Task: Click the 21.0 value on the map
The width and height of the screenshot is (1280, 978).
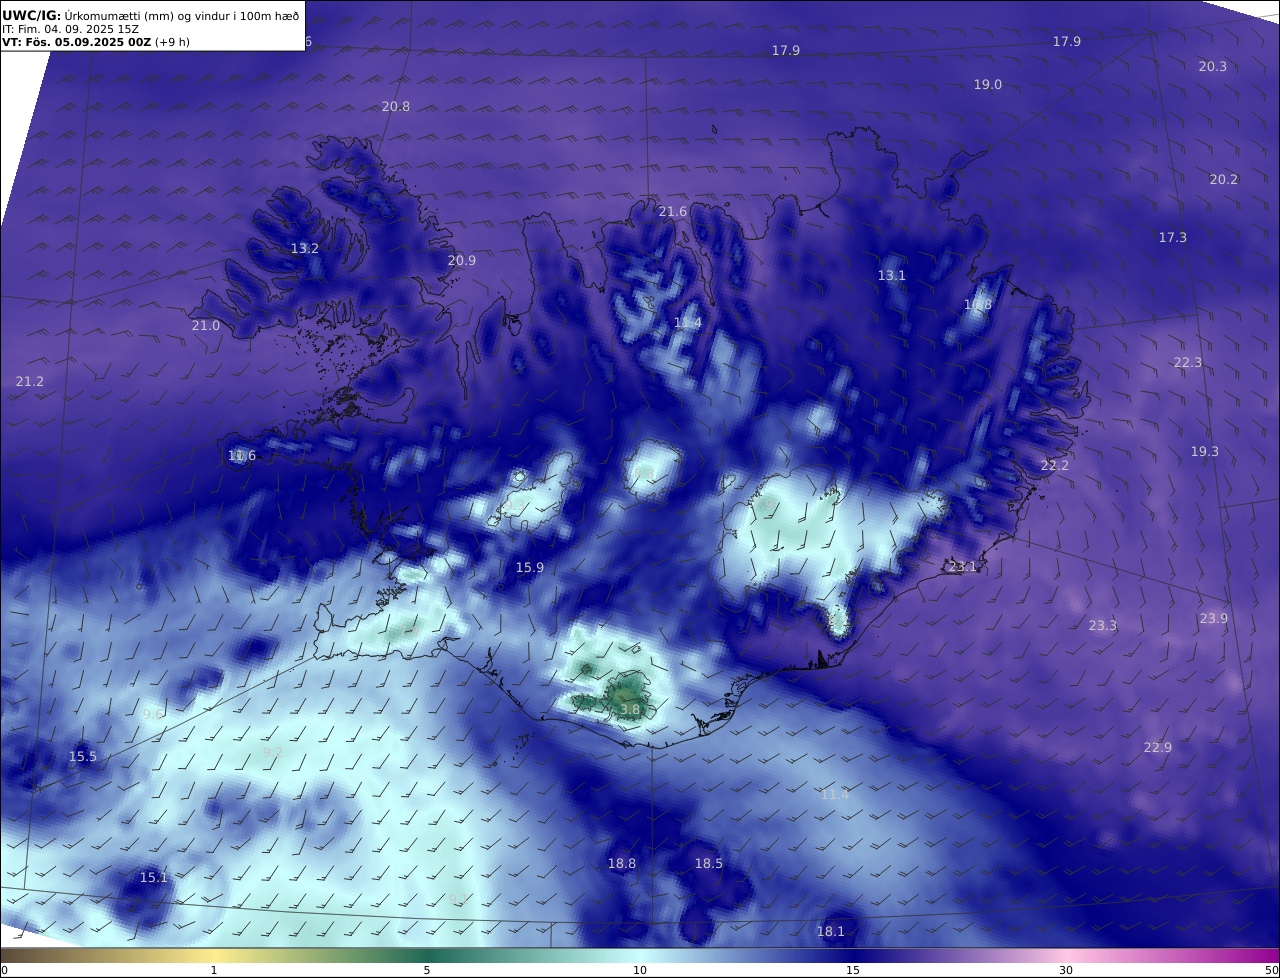Action: 206,325
